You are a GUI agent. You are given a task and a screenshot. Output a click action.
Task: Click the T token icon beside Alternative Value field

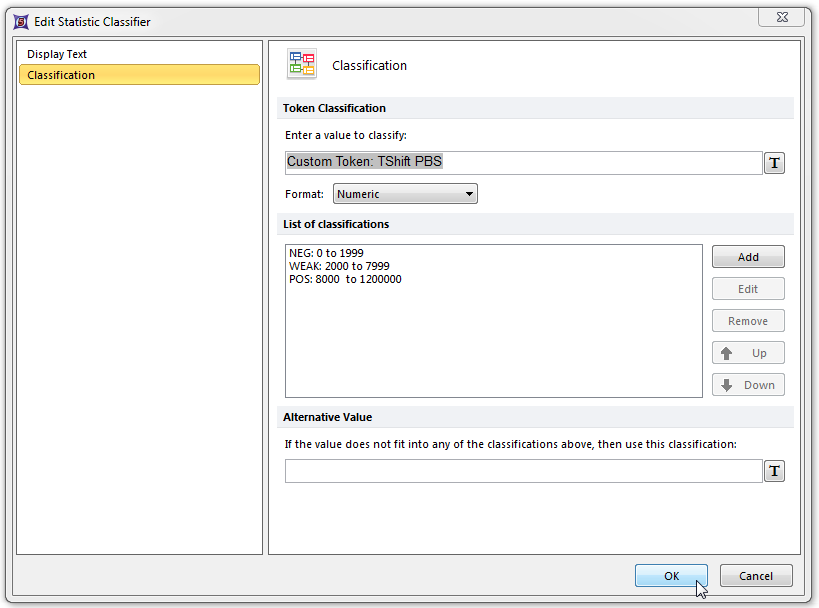pos(774,472)
